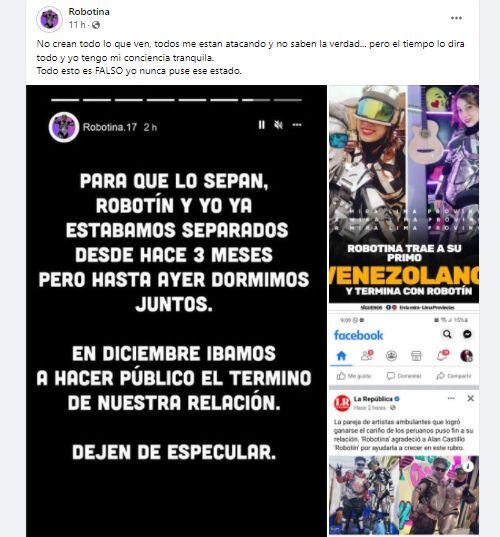Screen dimensions: 500x537
Task: Select the Facebook Home tab icon
Action: tap(341, 356)
